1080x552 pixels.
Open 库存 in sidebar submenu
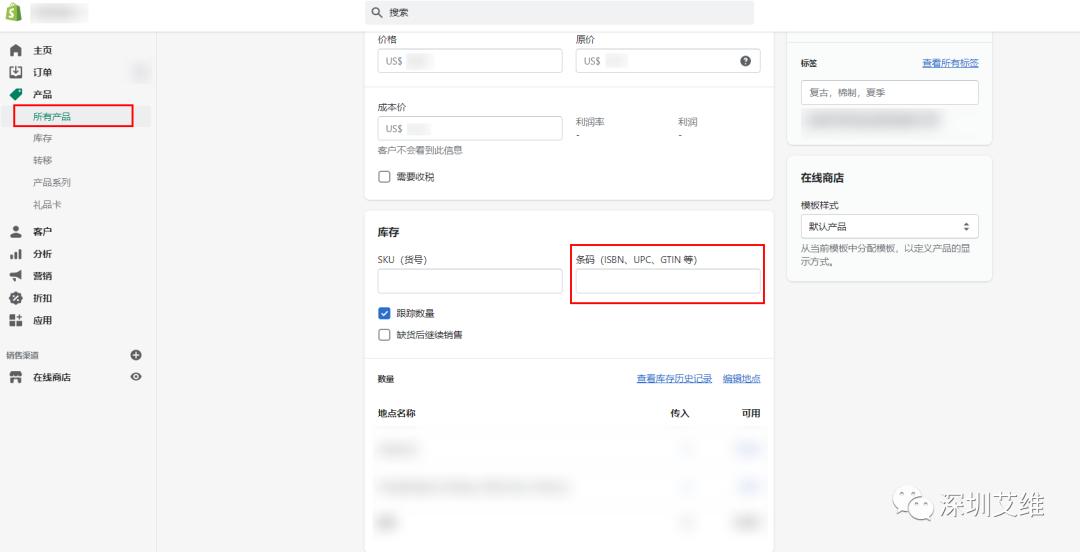point(43,139)
